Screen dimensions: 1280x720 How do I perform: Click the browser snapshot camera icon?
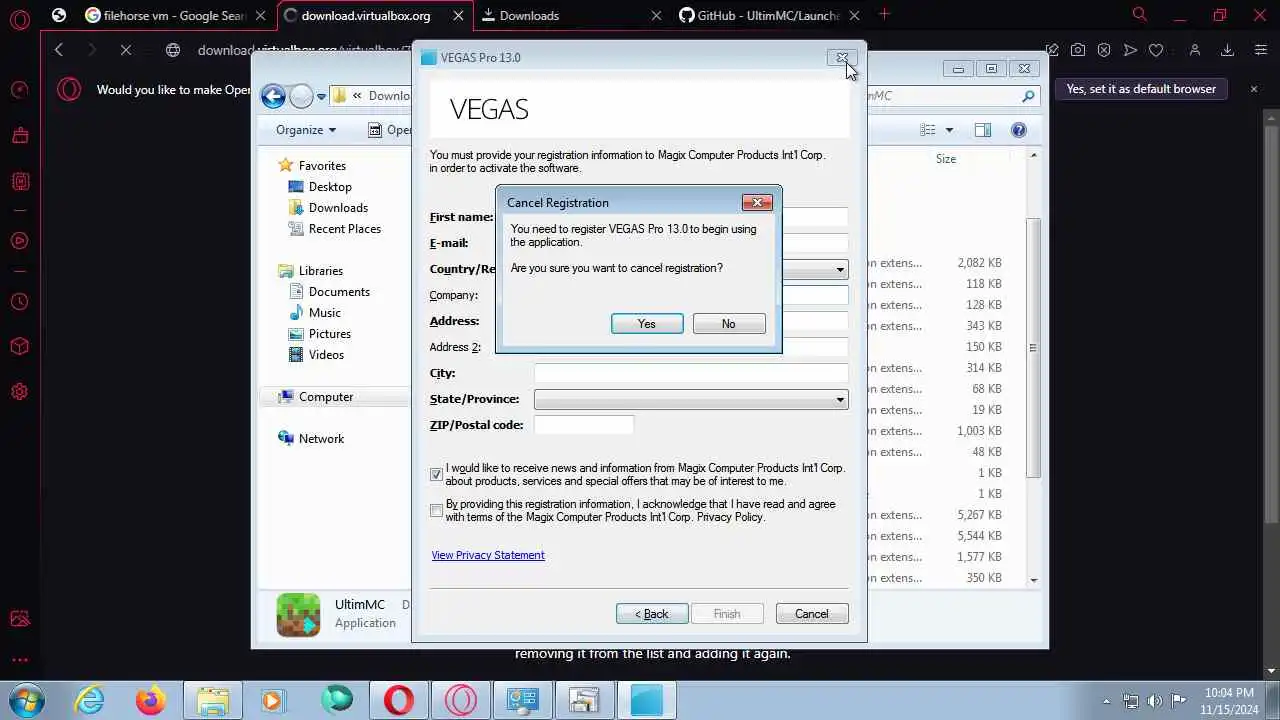(1078, 50)
